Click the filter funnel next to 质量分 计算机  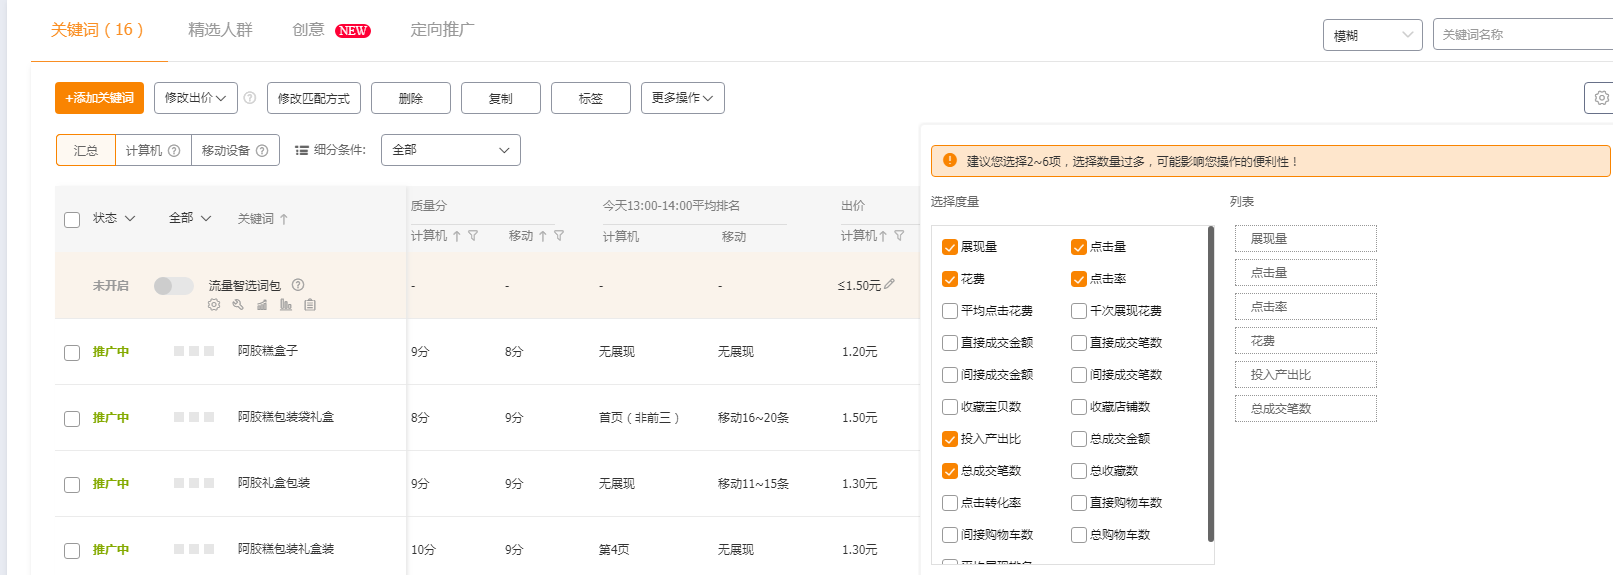pos(473,236)
